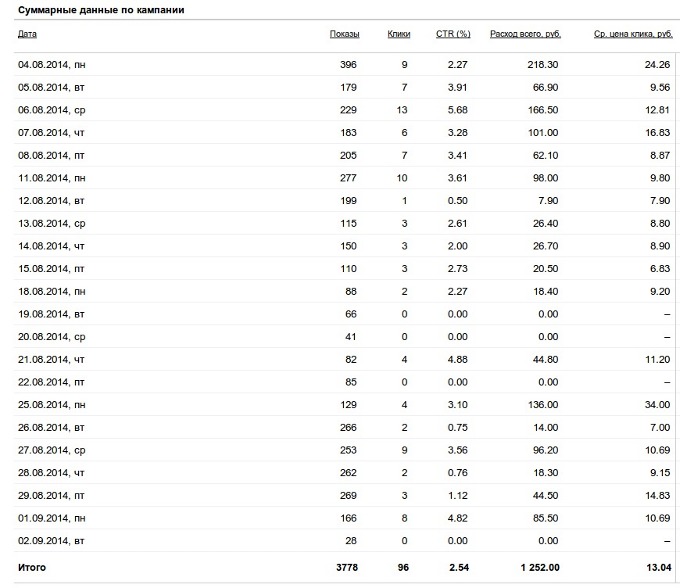Click the 25.08.2014, пн date cell
Image resolution: width=680 pixels, height=588 pixels.
52,405
